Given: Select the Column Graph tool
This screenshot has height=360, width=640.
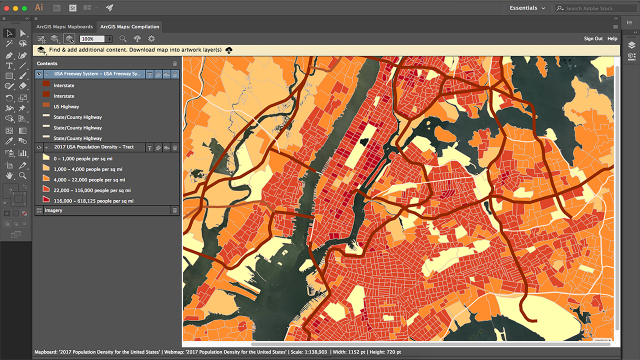Looking at the screenshot, I should [22, 153].
